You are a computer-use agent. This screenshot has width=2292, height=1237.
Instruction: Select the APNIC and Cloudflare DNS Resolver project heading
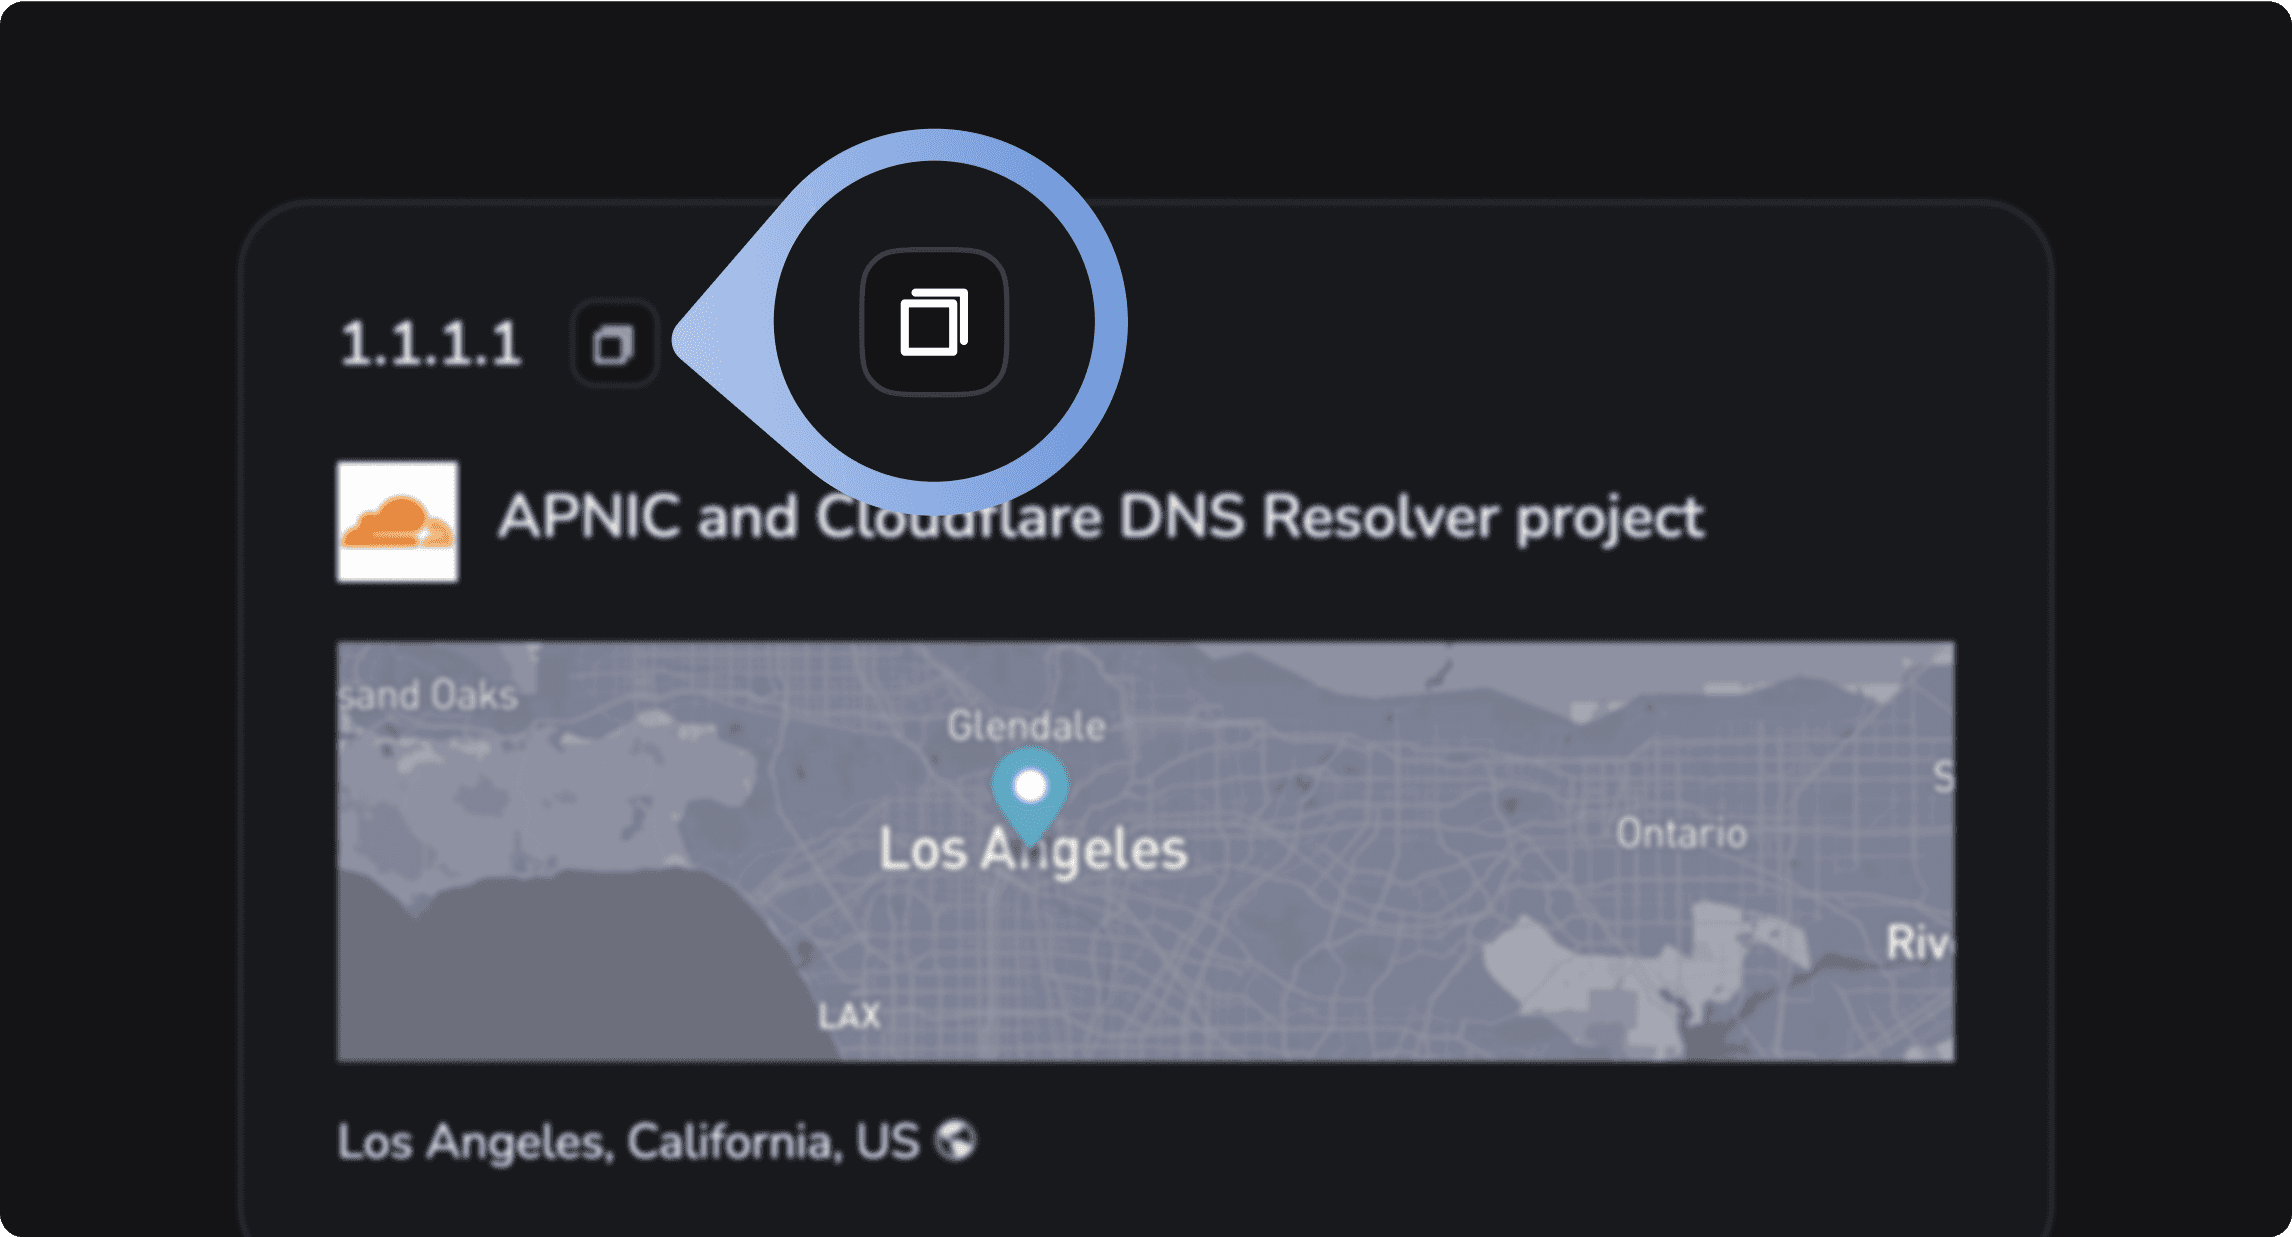coord(1100,518)
